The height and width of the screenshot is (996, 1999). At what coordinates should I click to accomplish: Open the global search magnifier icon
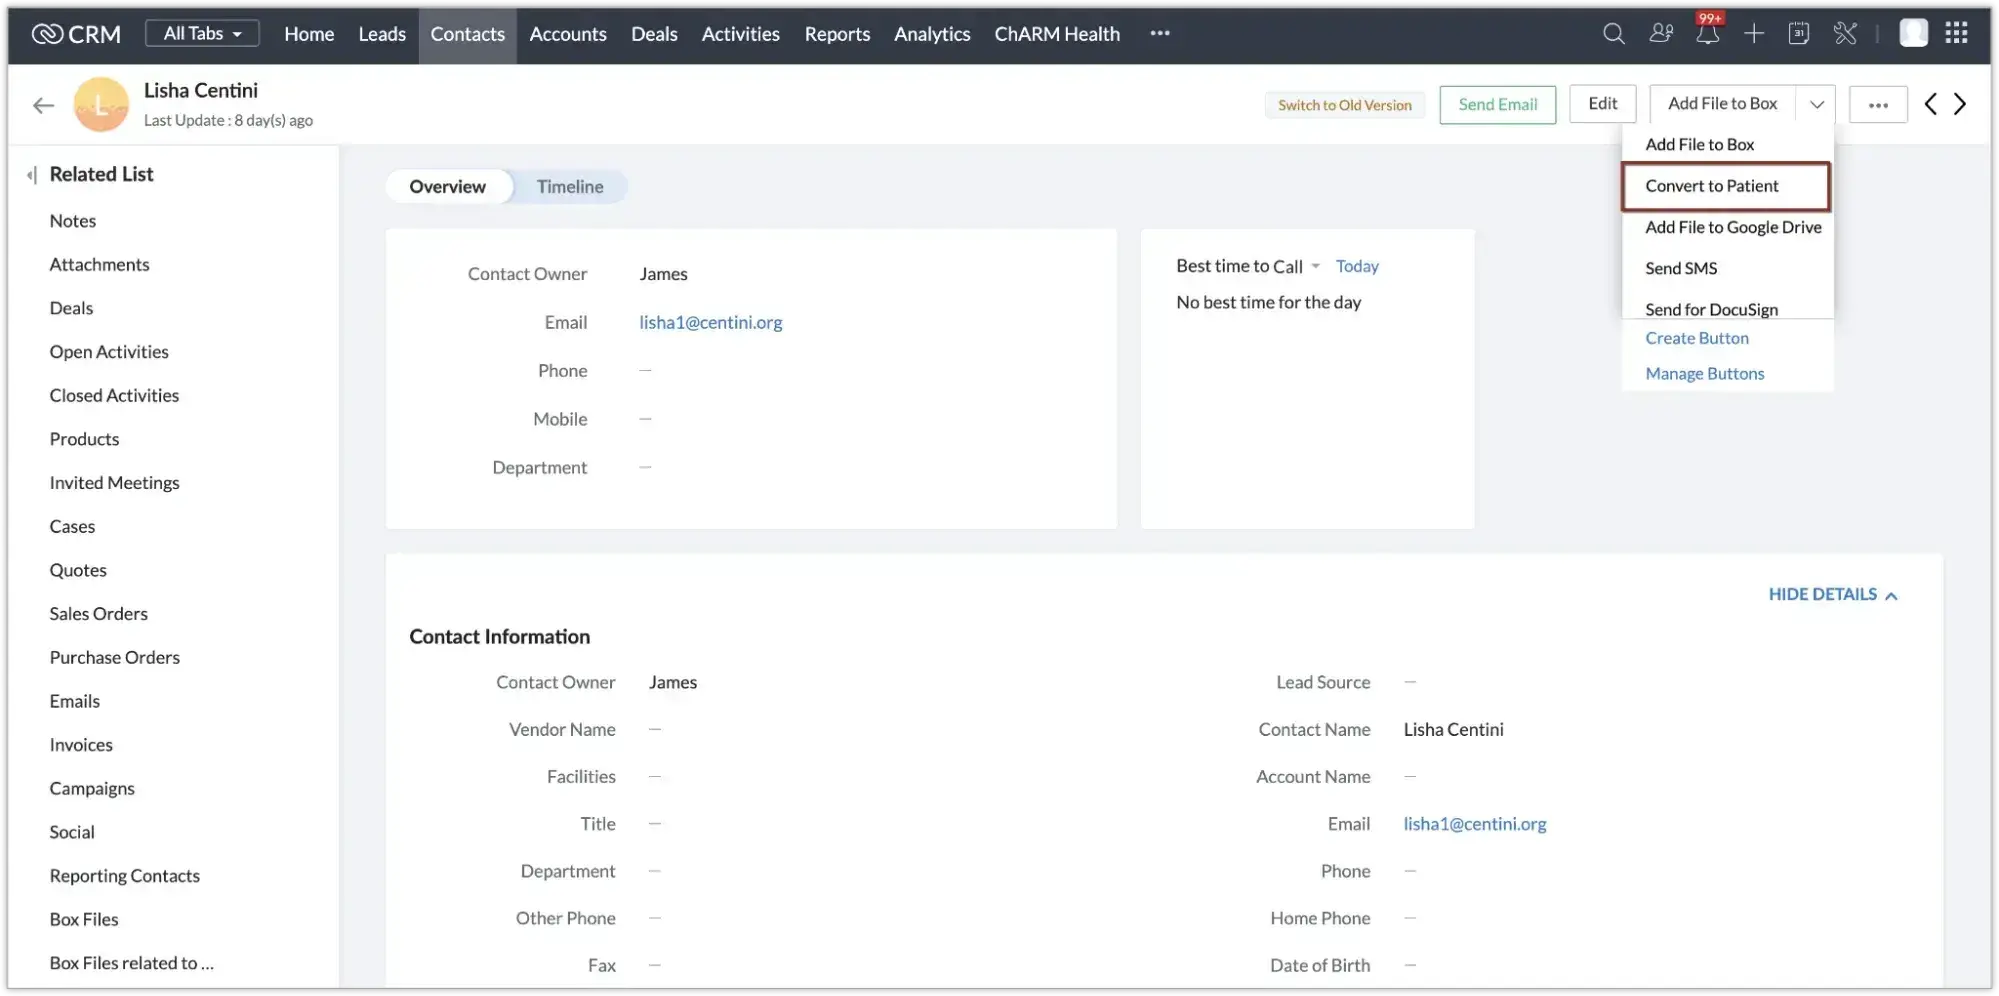pyautogui.click(x=1613, y=33)
